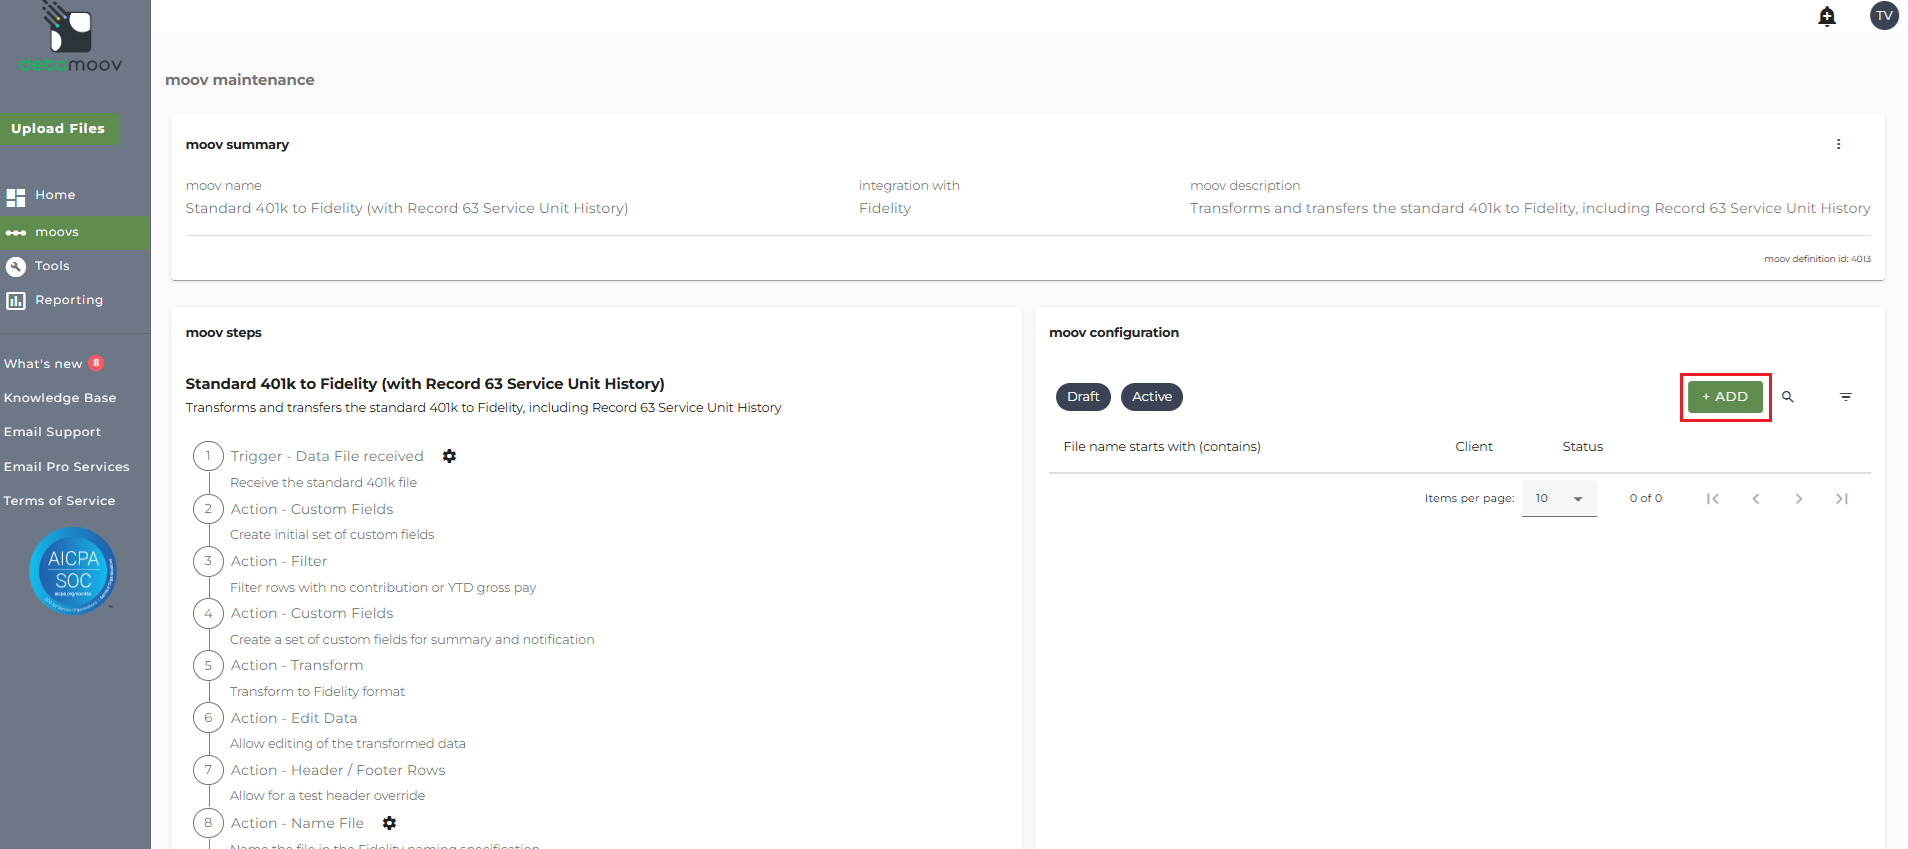The image size is (1908, 849).
Task: Click the 0 of 0 pagination label
Action: tap(1646, 498)
